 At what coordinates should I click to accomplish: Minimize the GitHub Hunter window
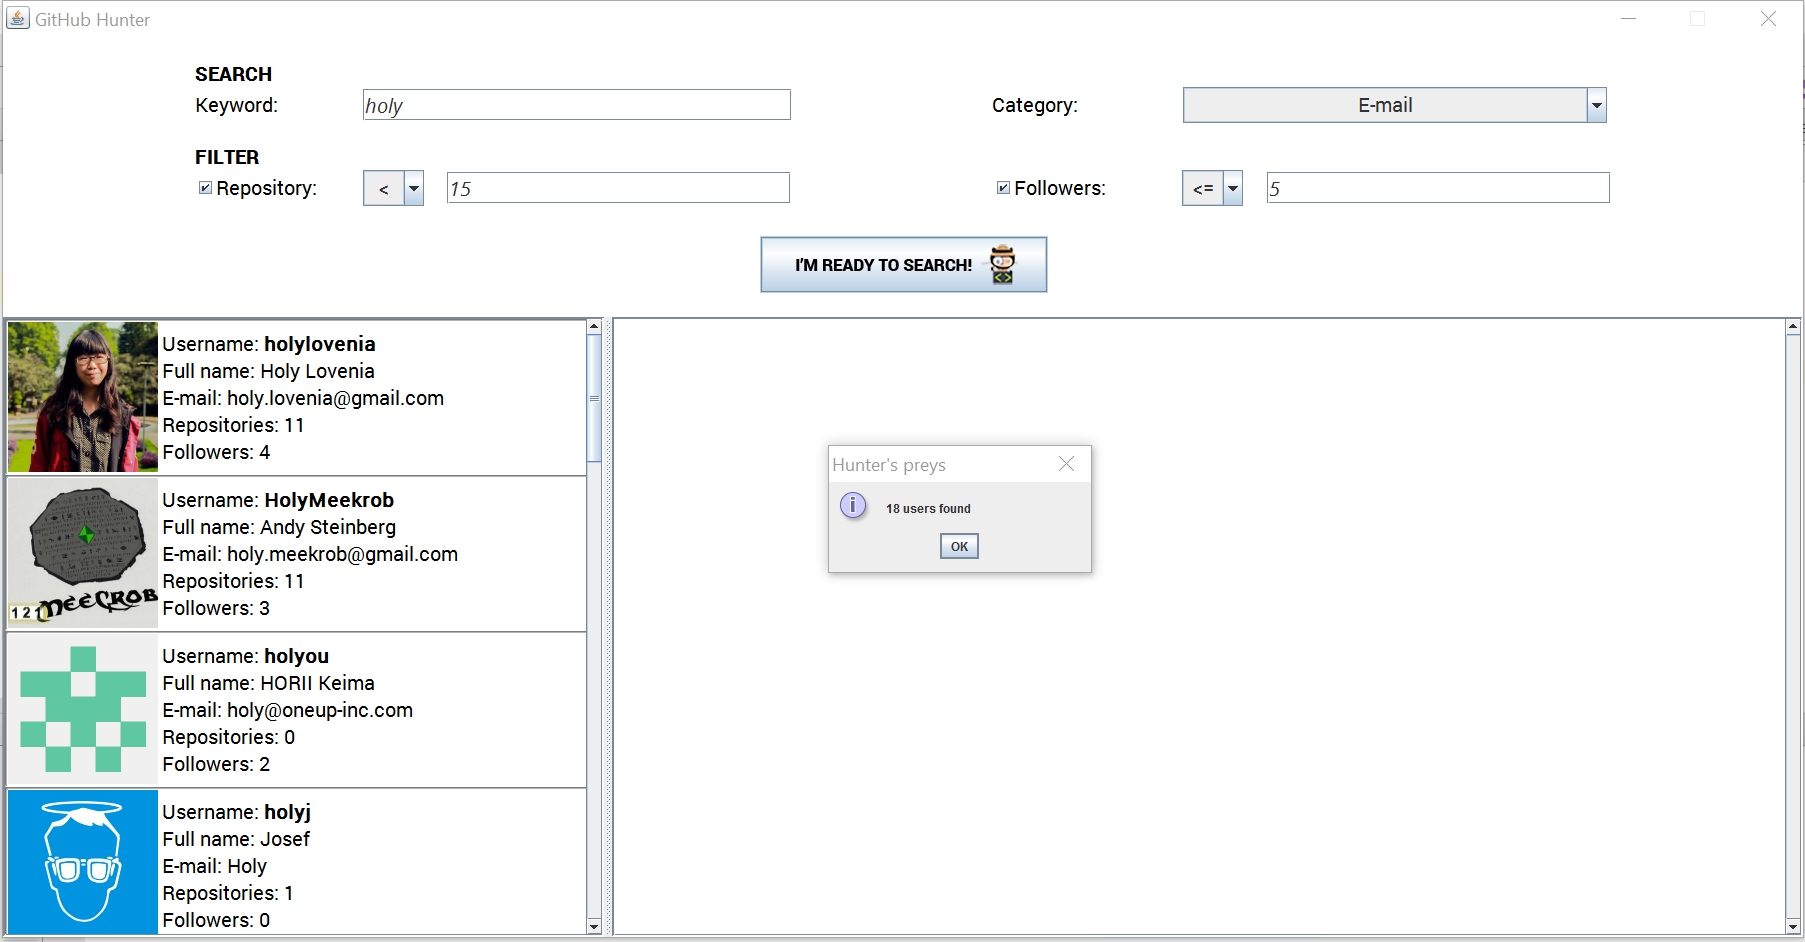[x=1628, y=19]
